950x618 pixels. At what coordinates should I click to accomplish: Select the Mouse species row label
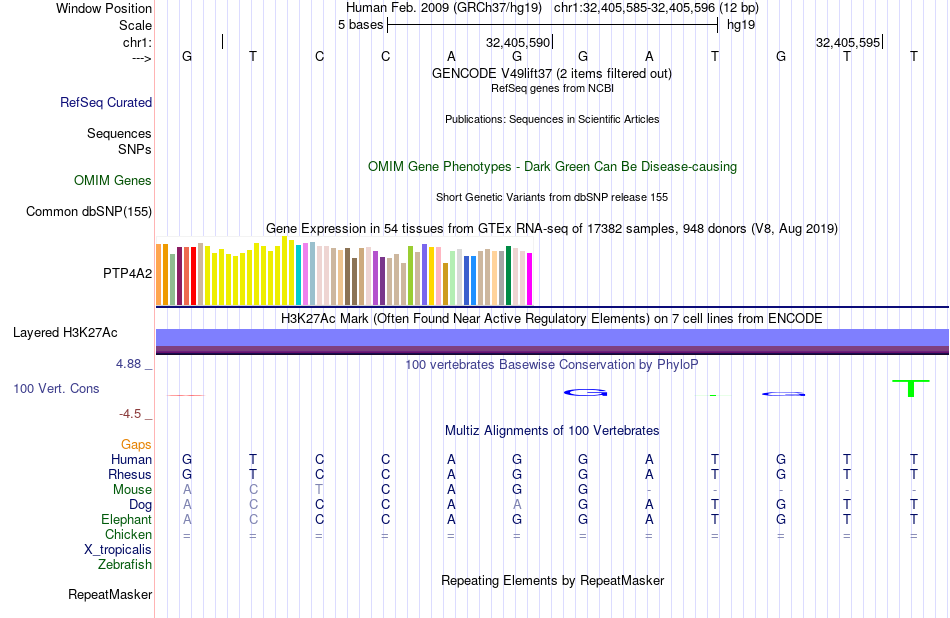pos(132,490)
